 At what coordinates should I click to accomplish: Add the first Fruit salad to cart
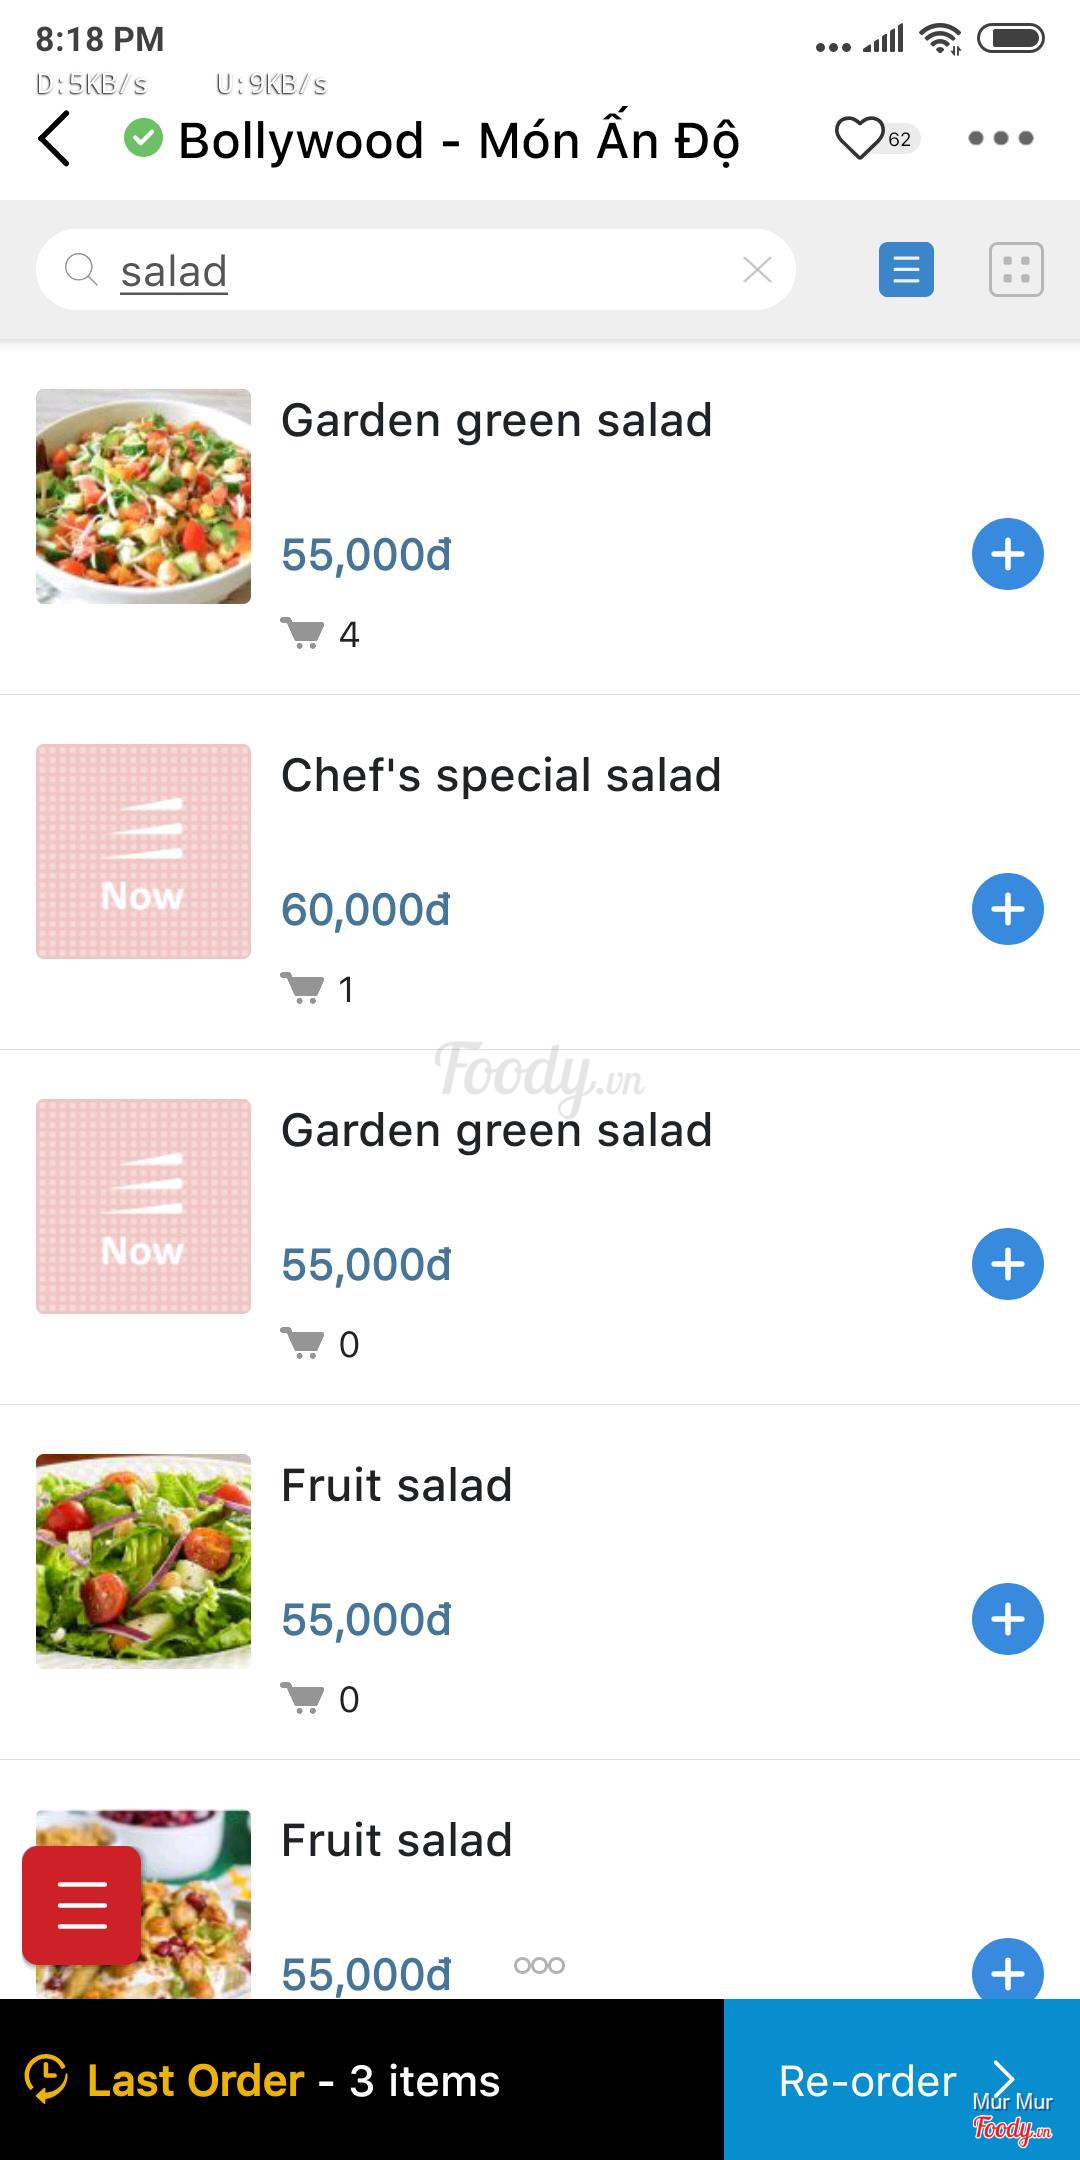point(1007,1619)
